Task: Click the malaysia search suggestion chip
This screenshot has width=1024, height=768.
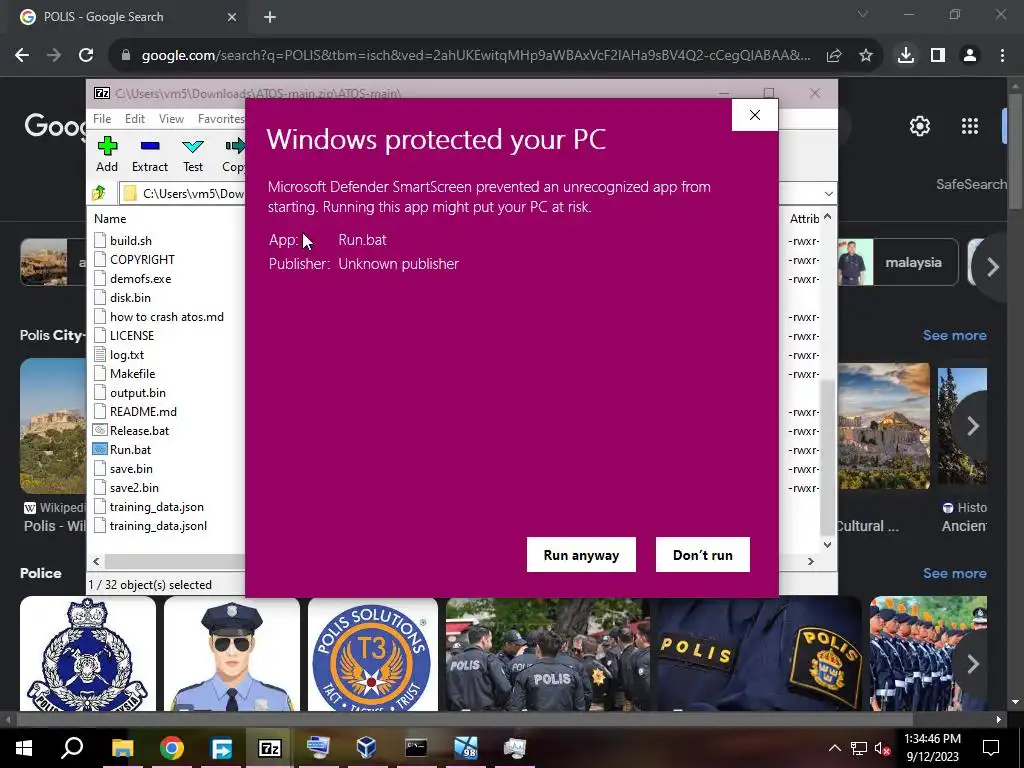Action: [898, 263]
